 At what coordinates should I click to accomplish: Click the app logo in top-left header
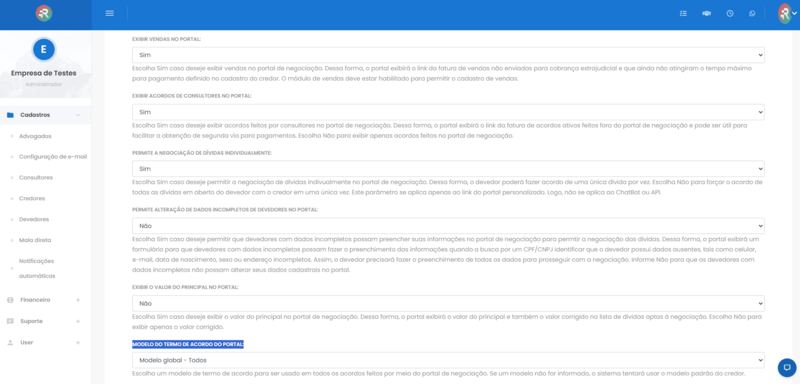click(x=44, y=13)
